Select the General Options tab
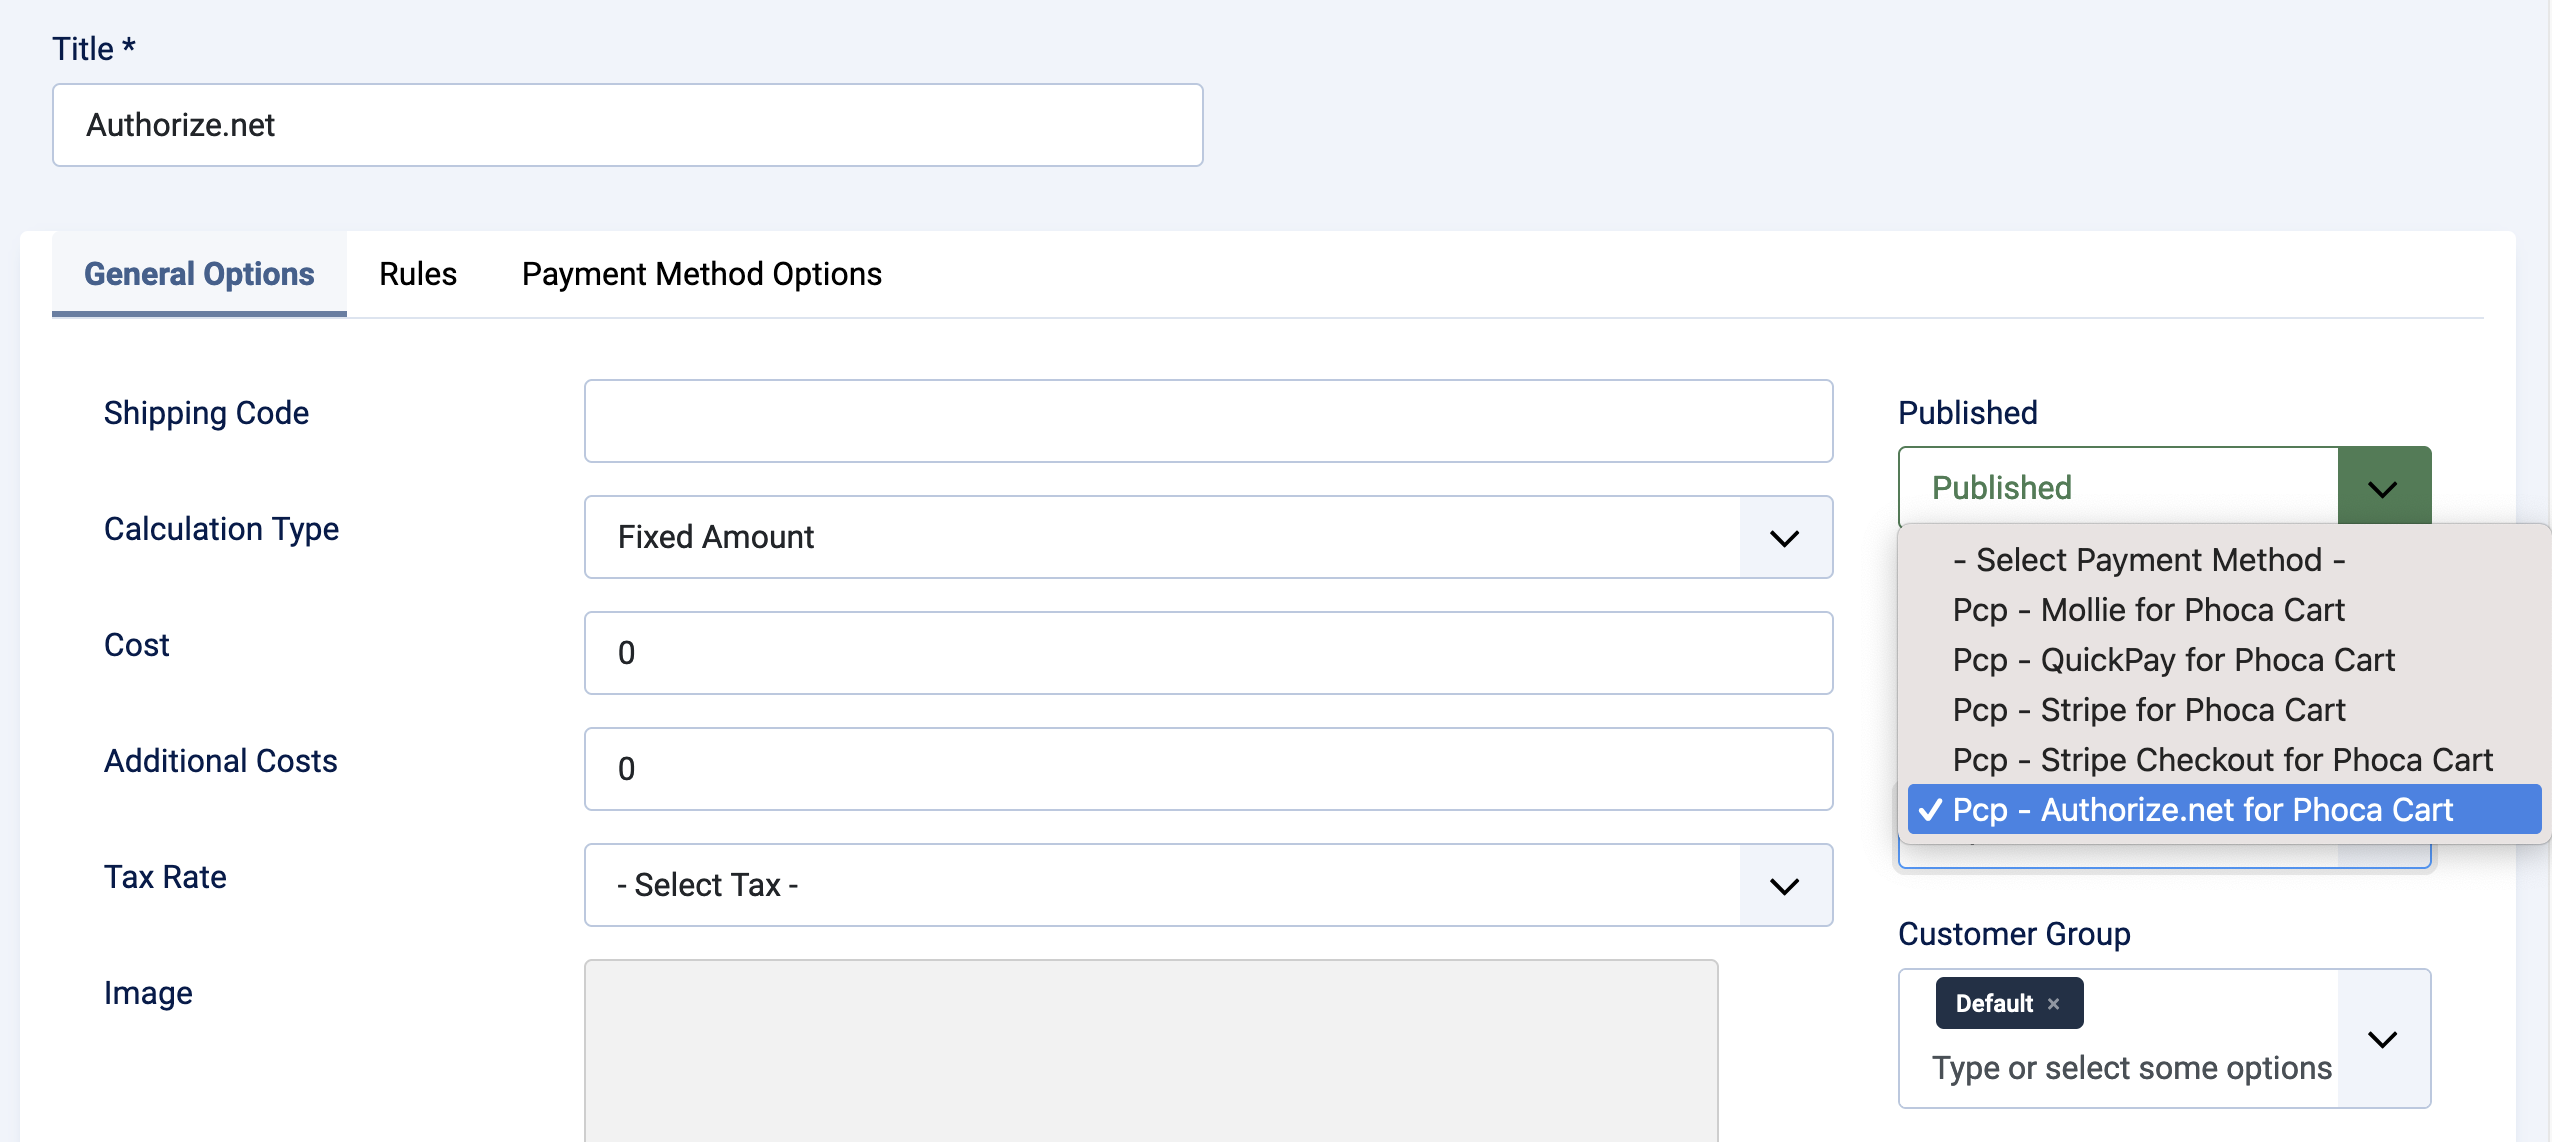Viewport: 2552px width, 1142px height. click(x=198, y=274)
